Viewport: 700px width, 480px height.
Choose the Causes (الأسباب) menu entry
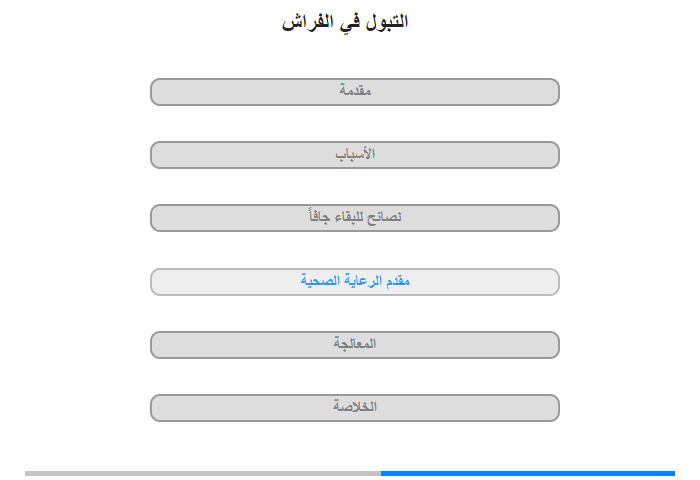pyautogui.click(x=354, y=155)
